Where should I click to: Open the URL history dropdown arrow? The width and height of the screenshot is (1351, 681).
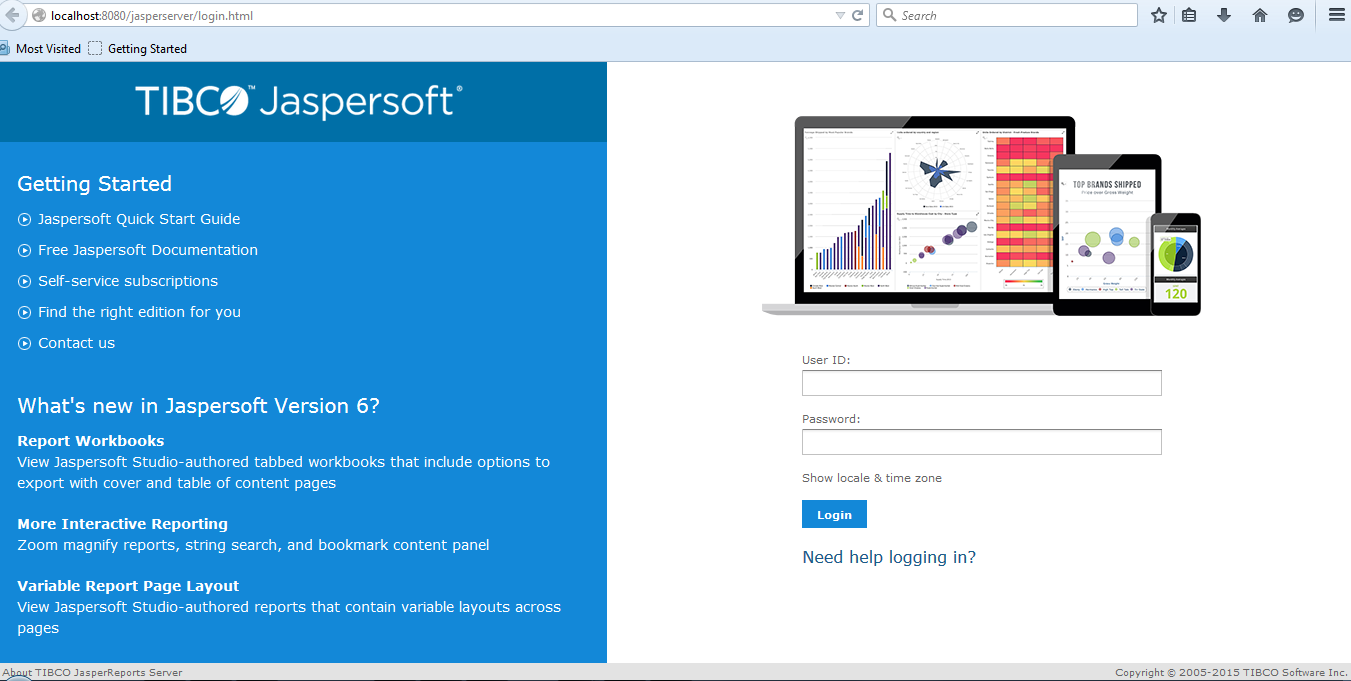coord(840,16)
